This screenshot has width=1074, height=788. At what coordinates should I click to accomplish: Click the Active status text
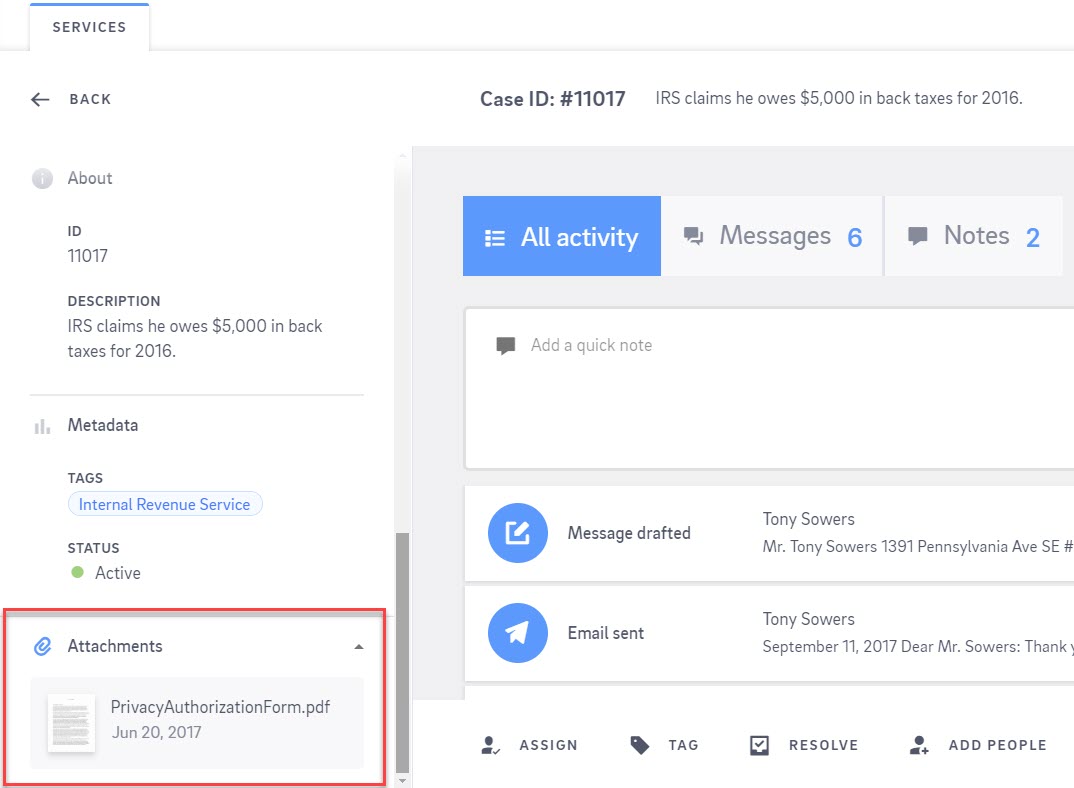coord(118,573)
